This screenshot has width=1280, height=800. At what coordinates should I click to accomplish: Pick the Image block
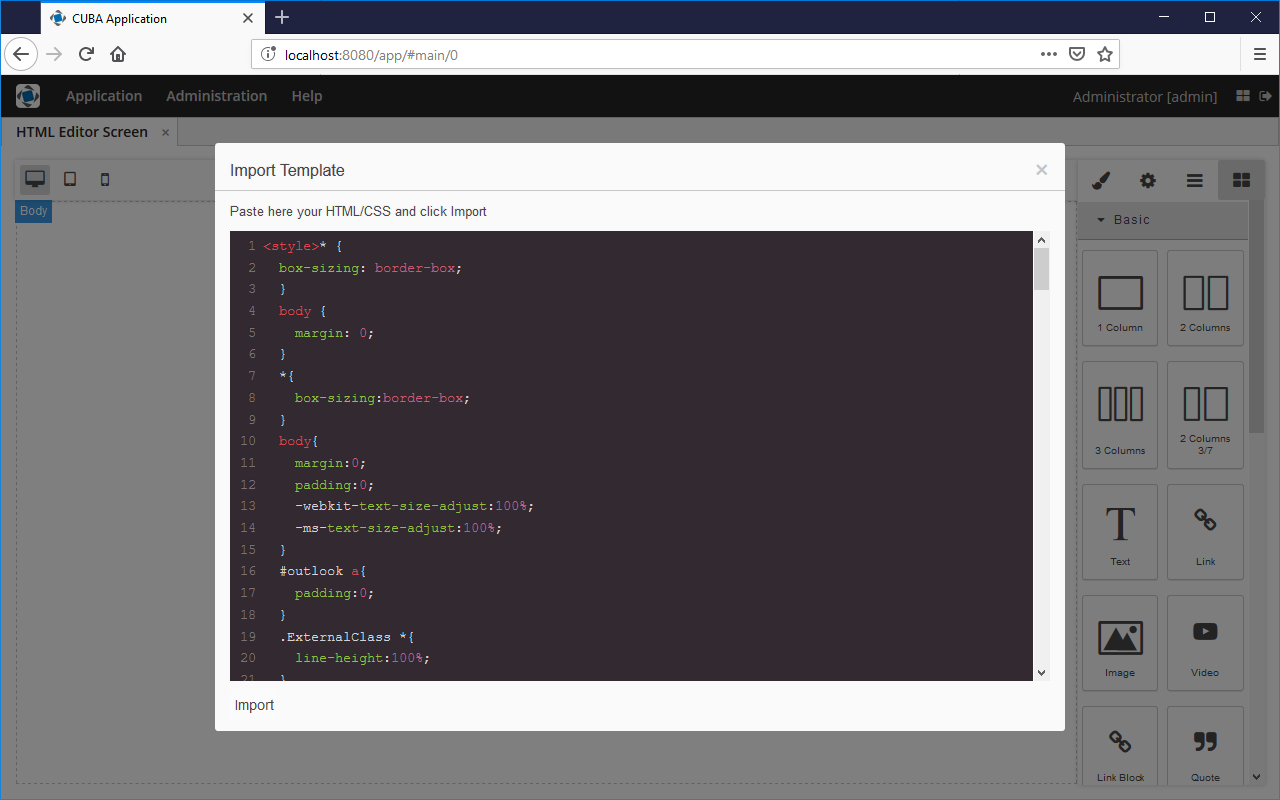click(x=1120, y=642)
